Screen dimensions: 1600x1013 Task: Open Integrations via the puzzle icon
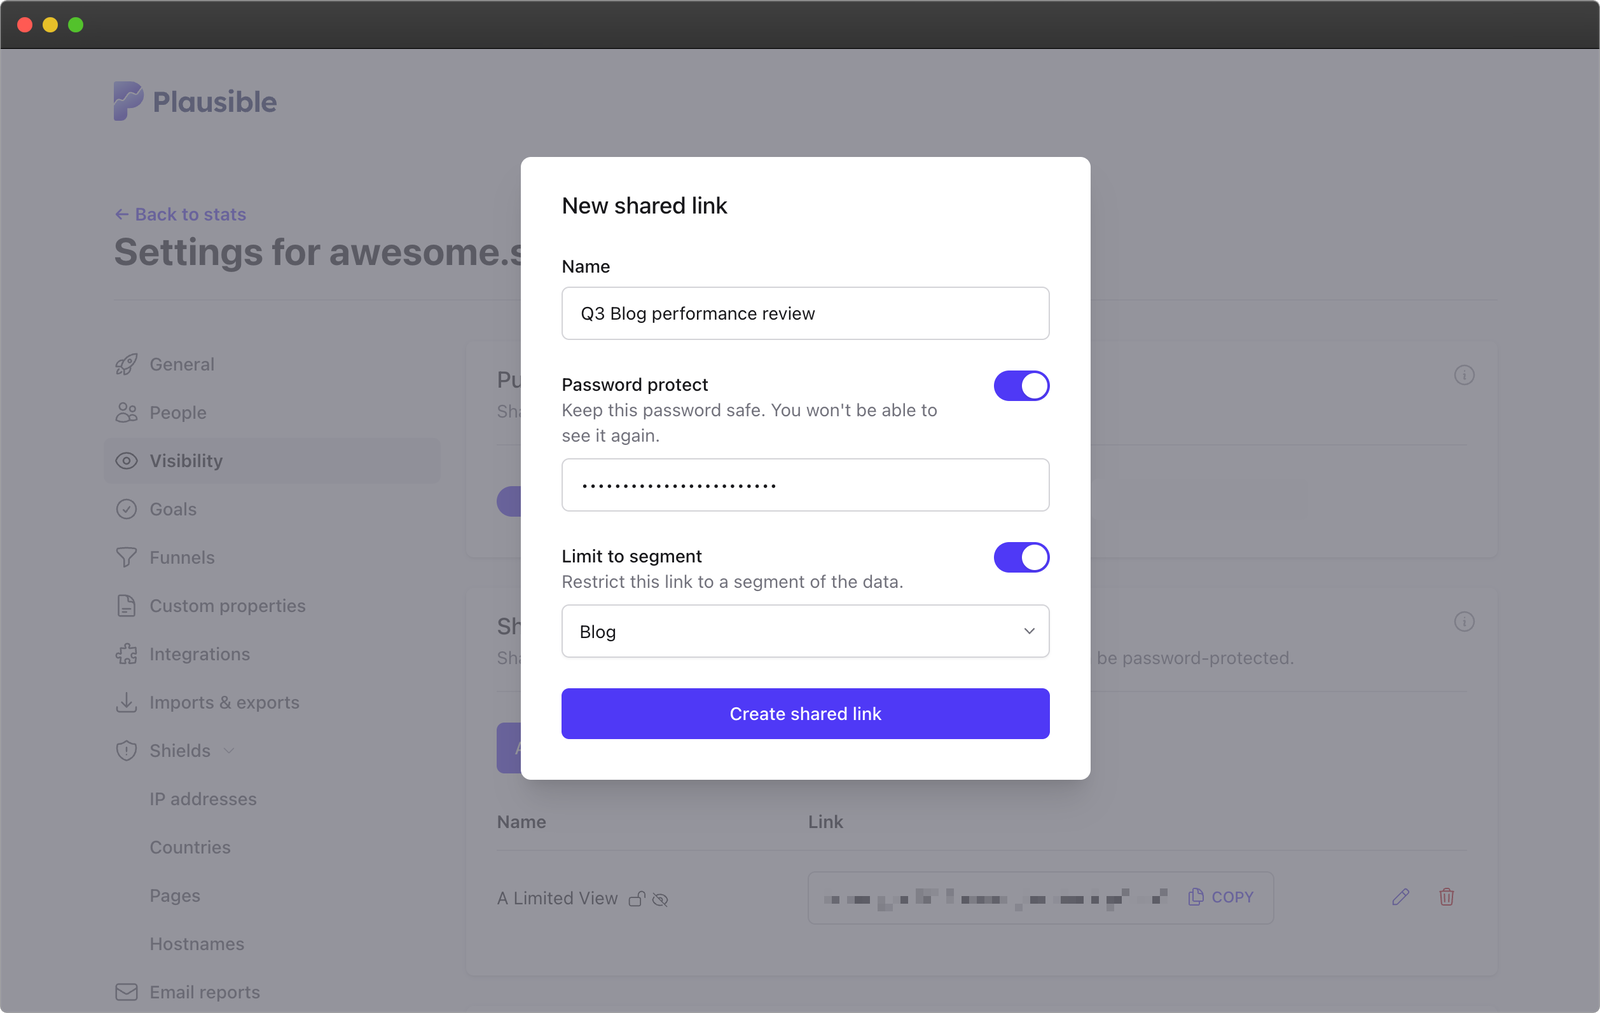127,654
